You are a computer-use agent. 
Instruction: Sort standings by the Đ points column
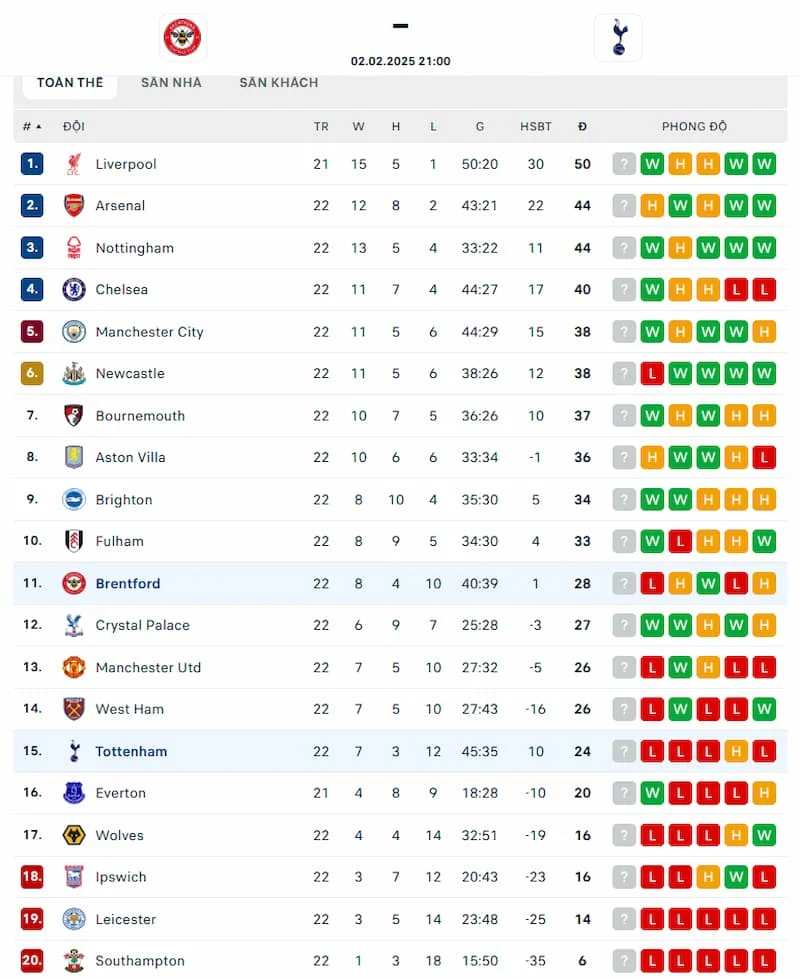582,127
